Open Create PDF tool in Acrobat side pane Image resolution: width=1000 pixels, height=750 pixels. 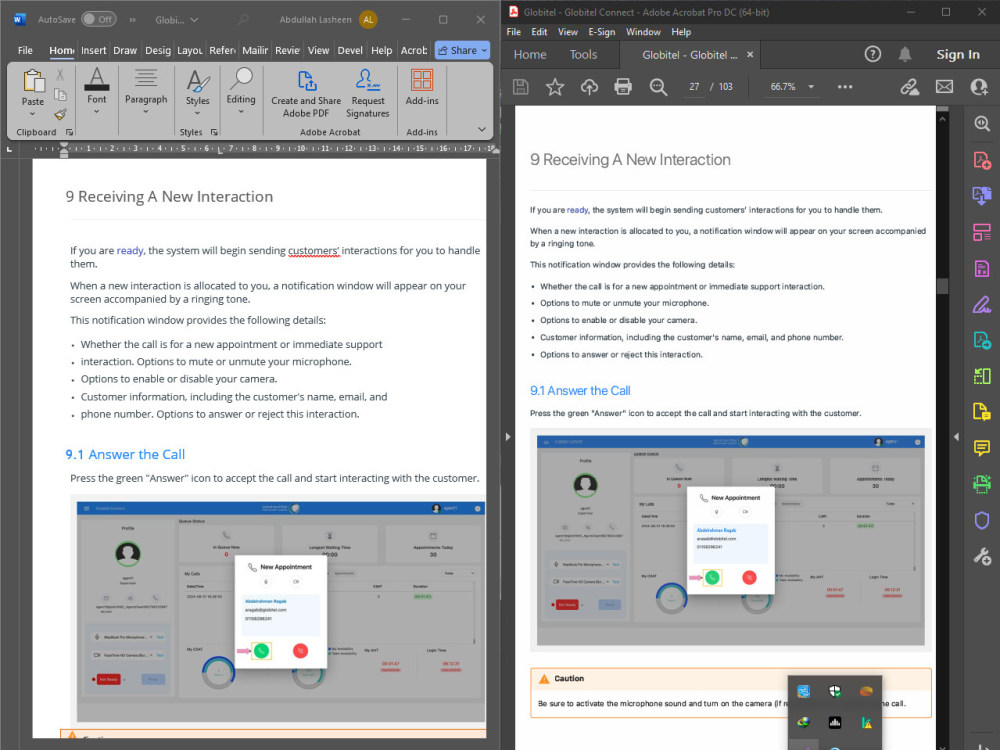tap(982, 159)
